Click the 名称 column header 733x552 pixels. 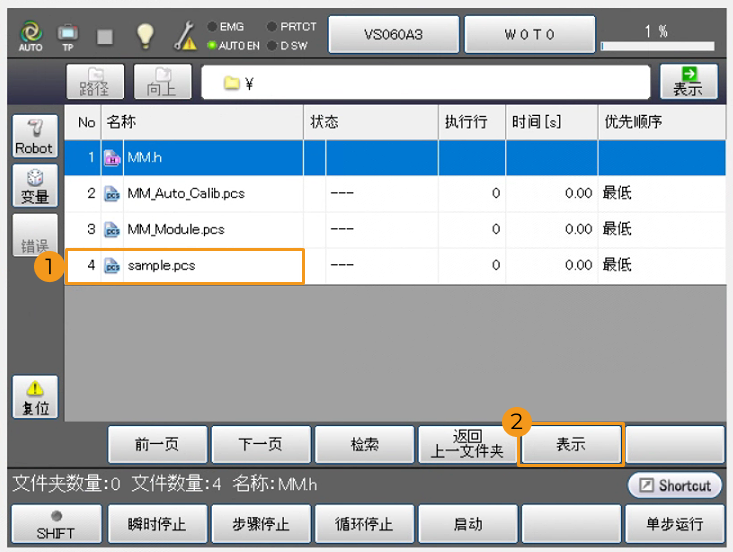(x=202, y=122)
